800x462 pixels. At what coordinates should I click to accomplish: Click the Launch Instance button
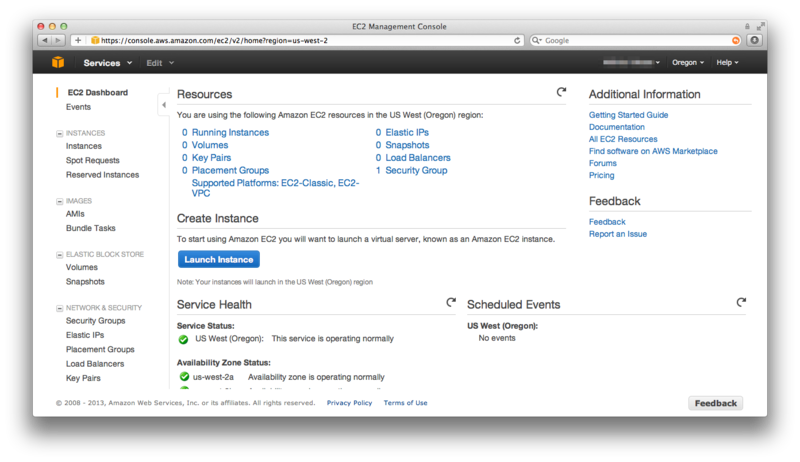pyautogui.click(x=219, y=259)
